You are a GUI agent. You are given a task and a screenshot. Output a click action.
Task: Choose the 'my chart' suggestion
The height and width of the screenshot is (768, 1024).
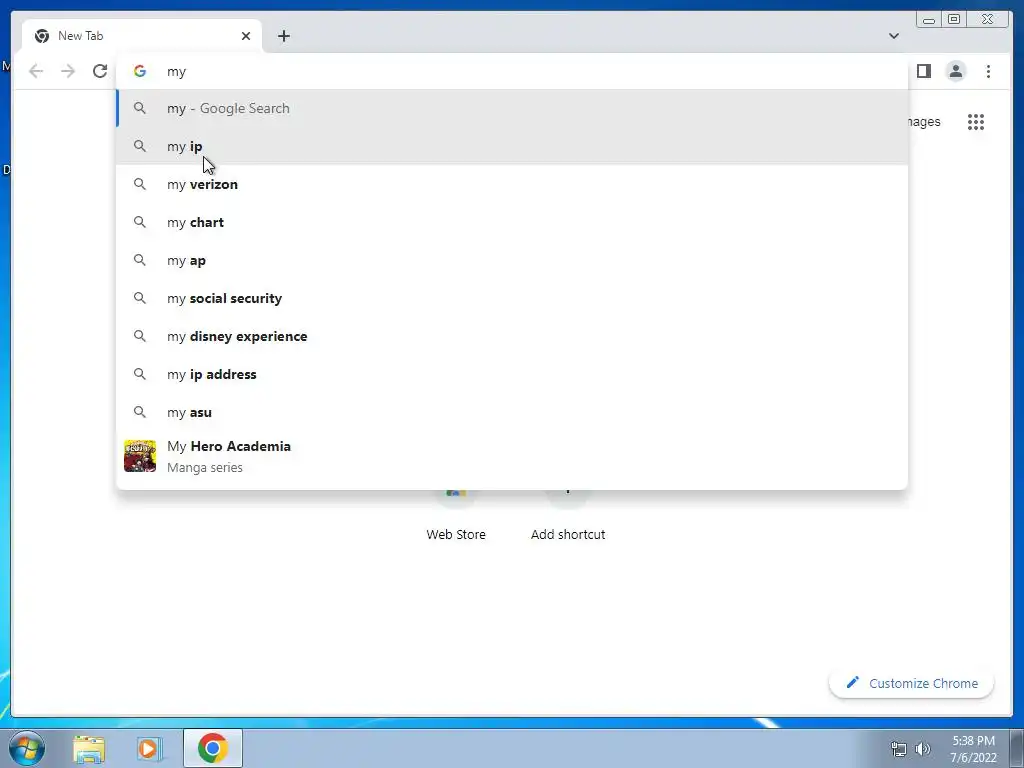(x=512, y=222)
